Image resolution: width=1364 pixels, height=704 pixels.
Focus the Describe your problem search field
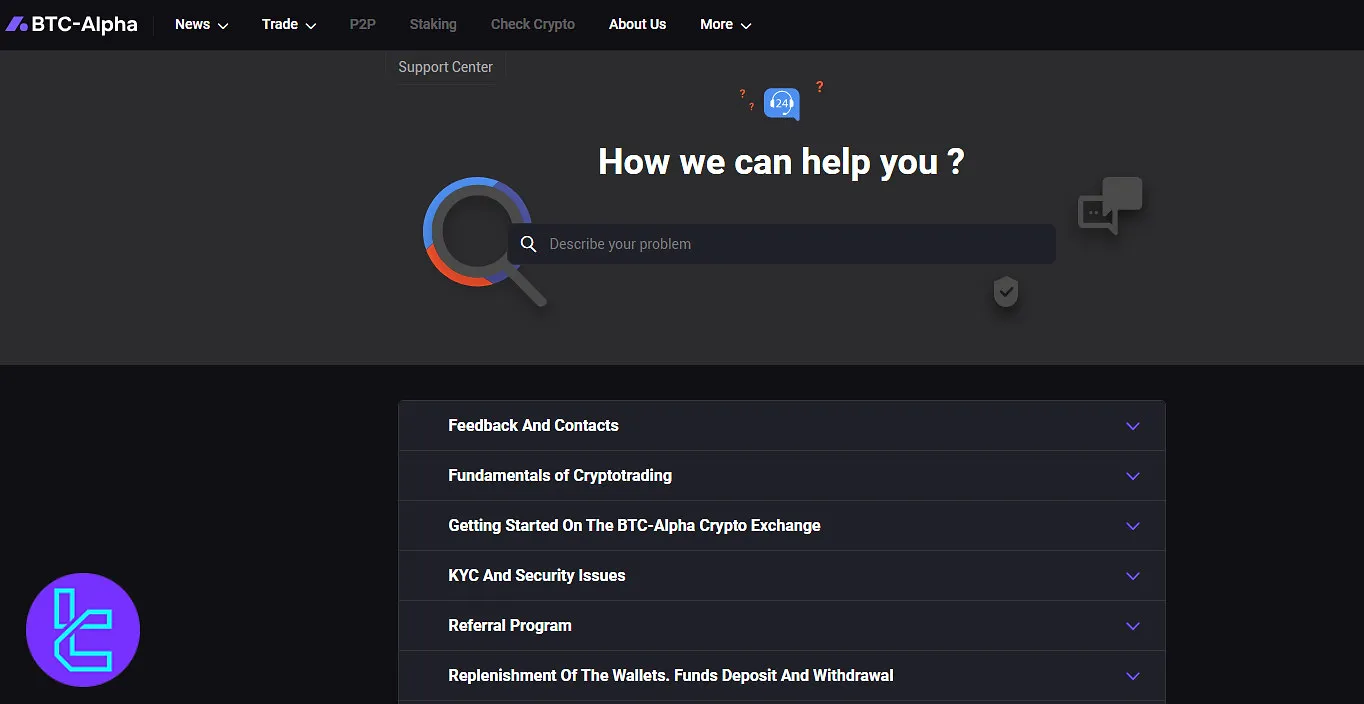(x=790, y=244)
